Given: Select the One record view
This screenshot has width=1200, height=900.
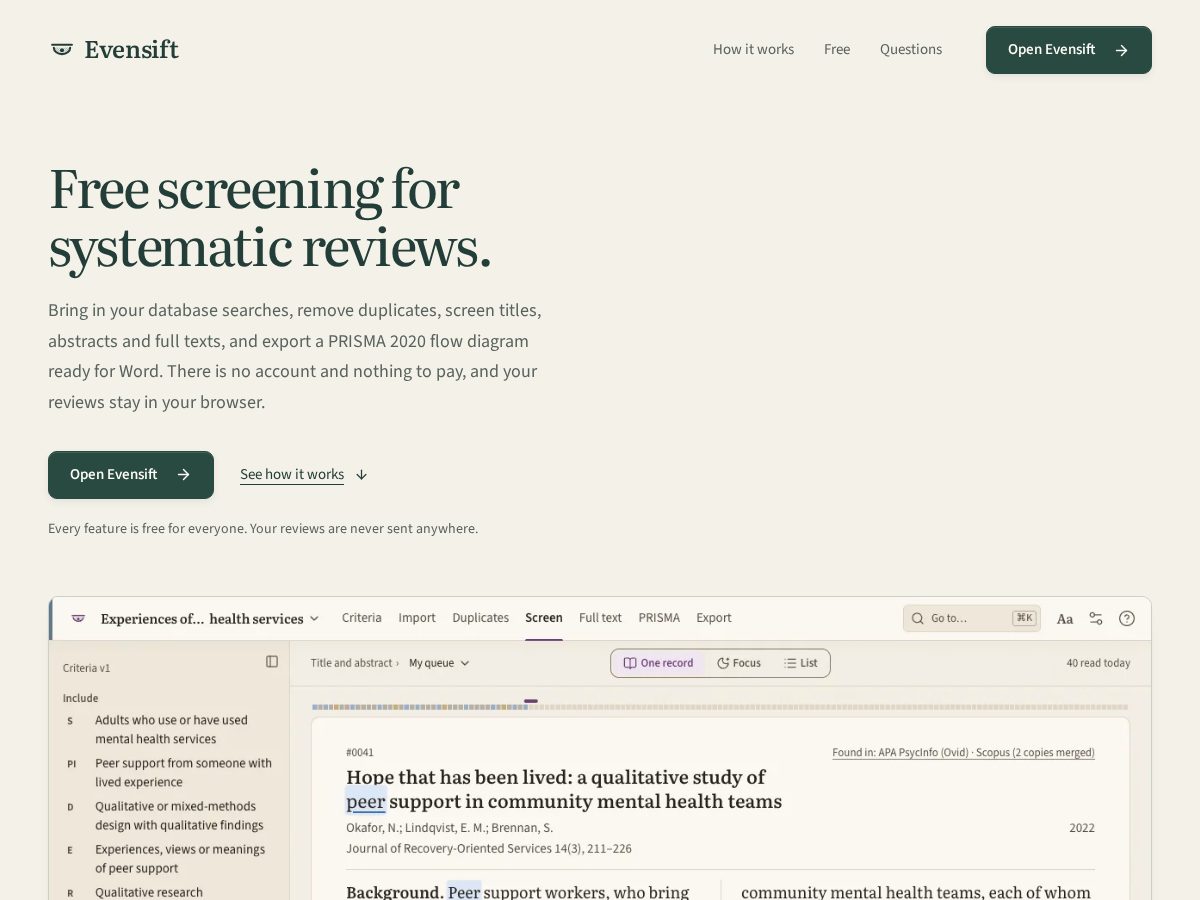Looking at the screenshot, I should pyautogui.click(x=659, y=663).
